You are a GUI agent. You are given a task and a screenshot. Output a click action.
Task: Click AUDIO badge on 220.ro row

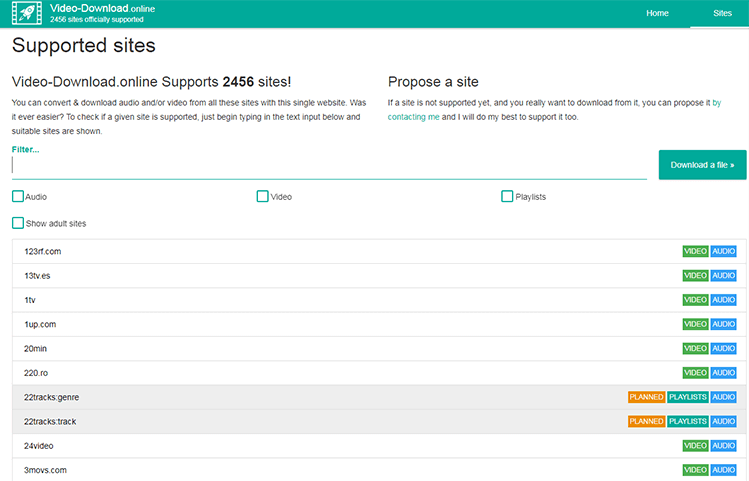(723, 373)
